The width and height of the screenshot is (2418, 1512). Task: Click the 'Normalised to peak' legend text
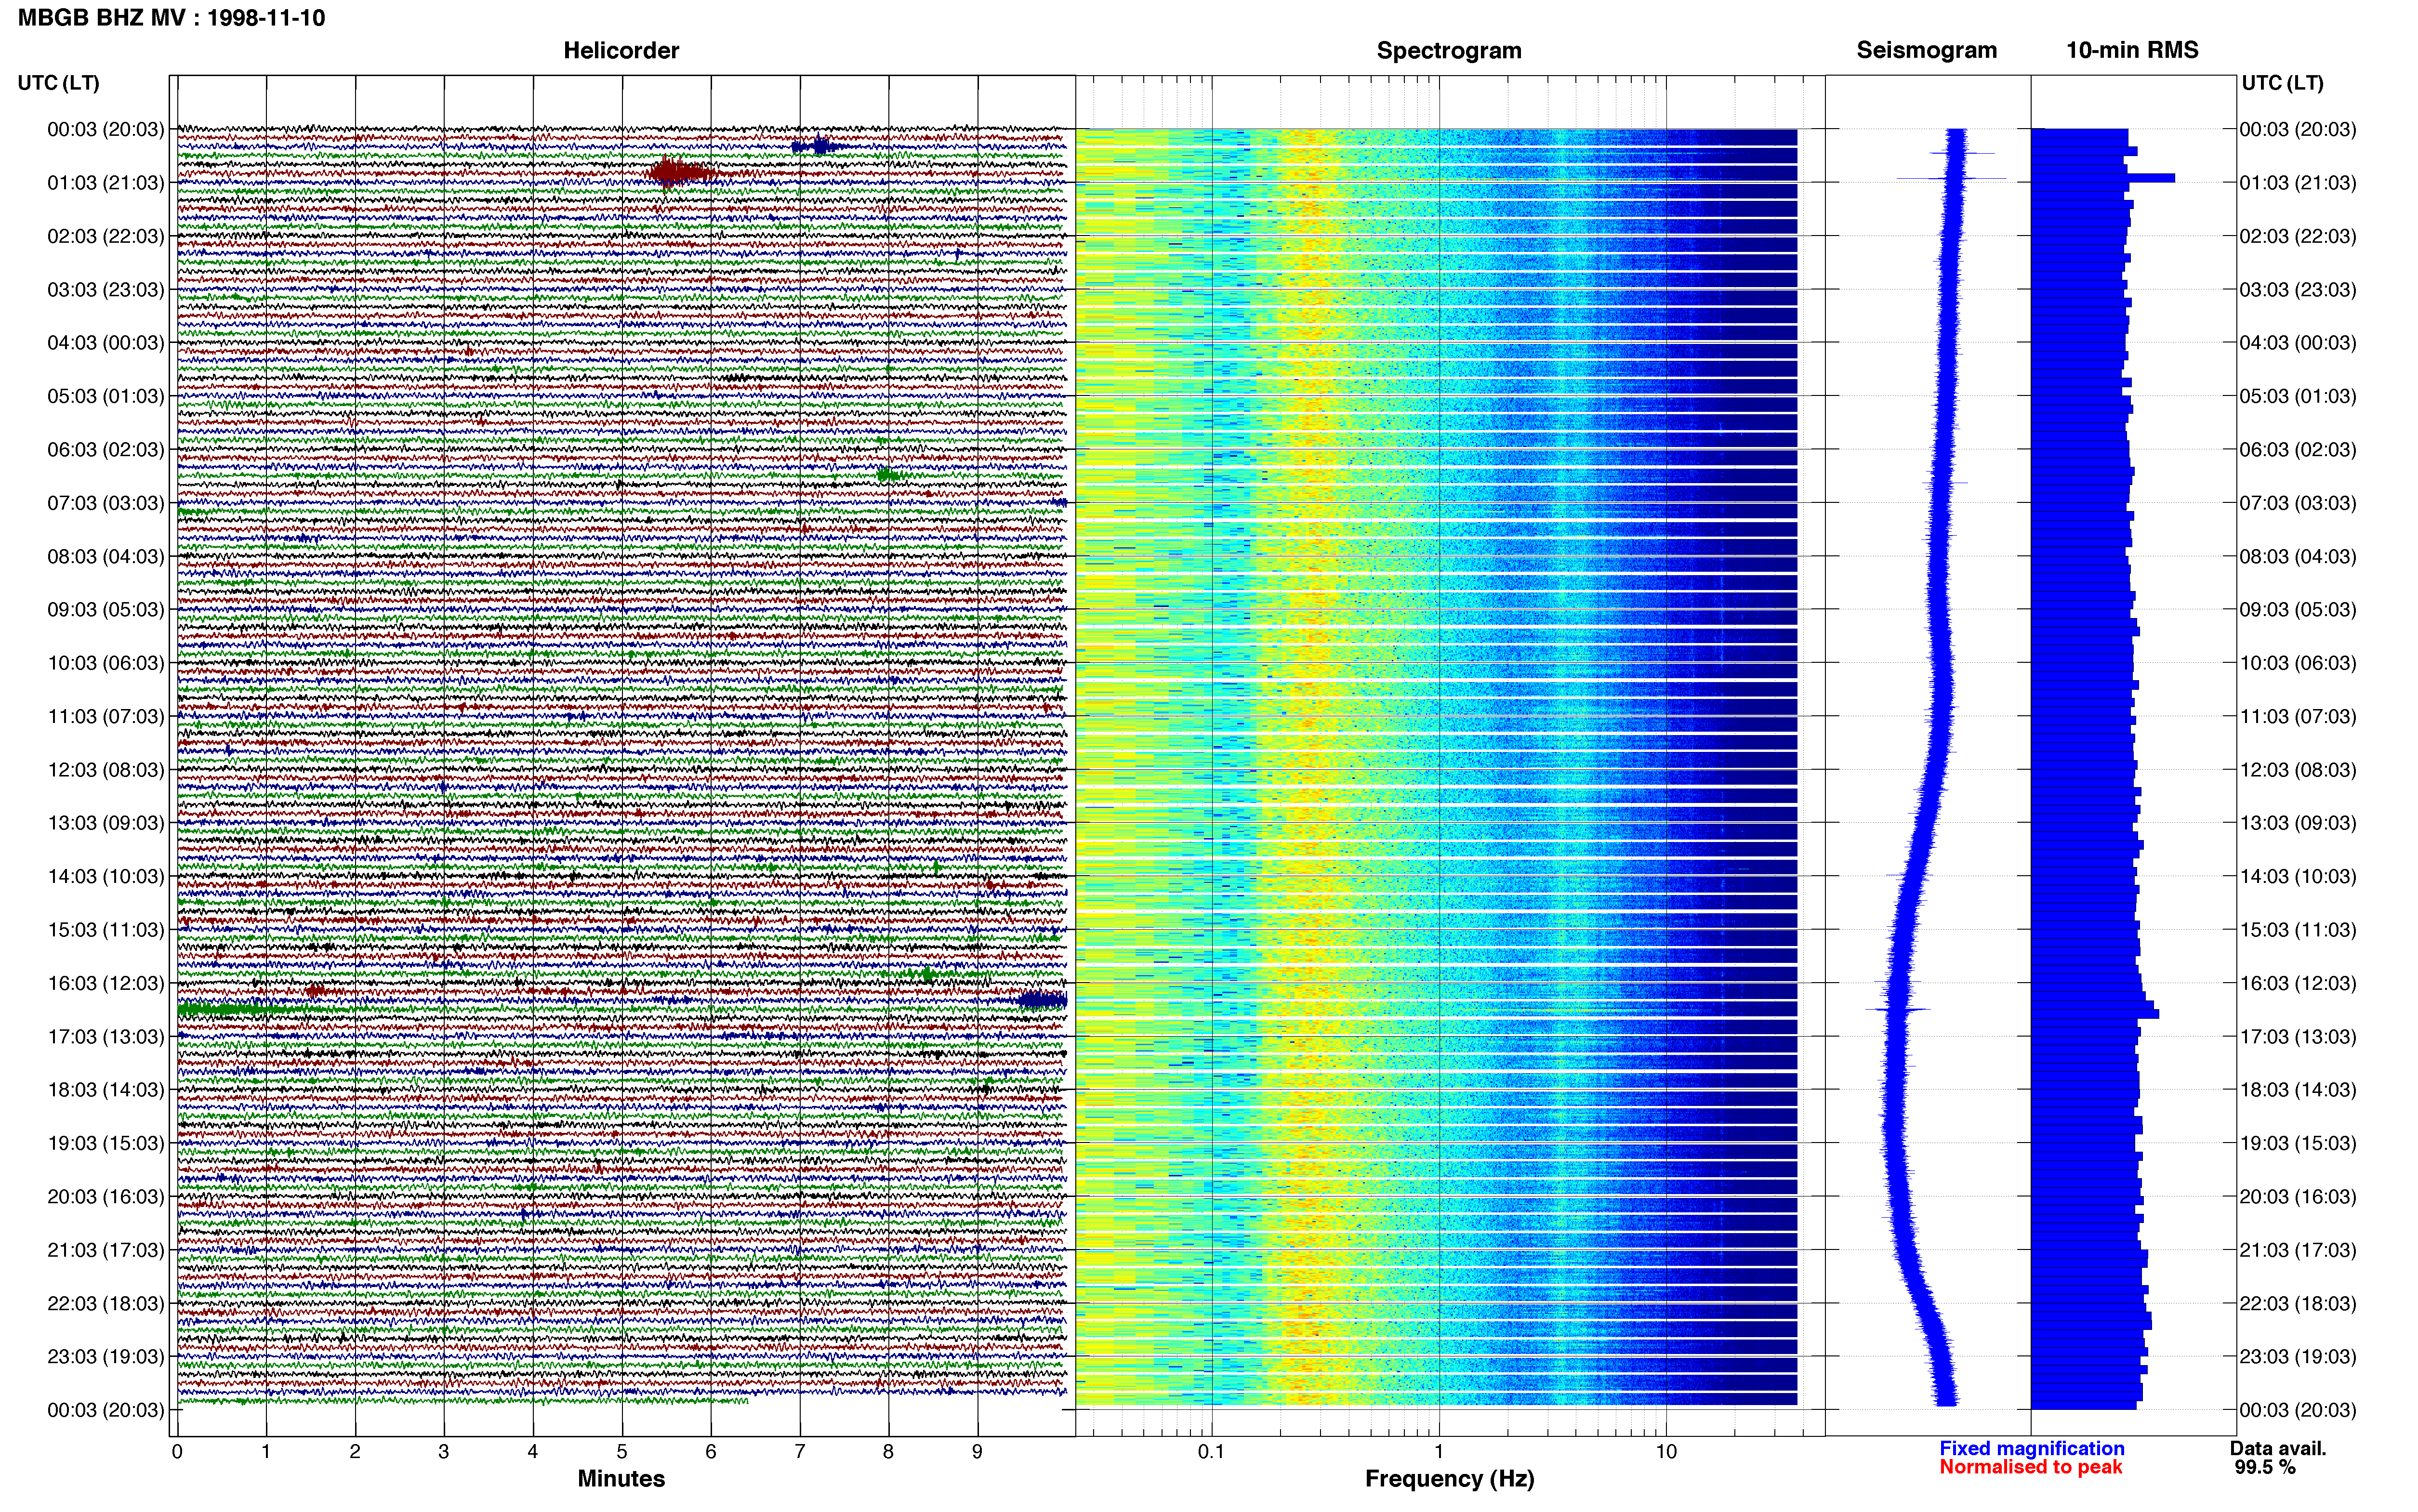pos(2031,1467)
